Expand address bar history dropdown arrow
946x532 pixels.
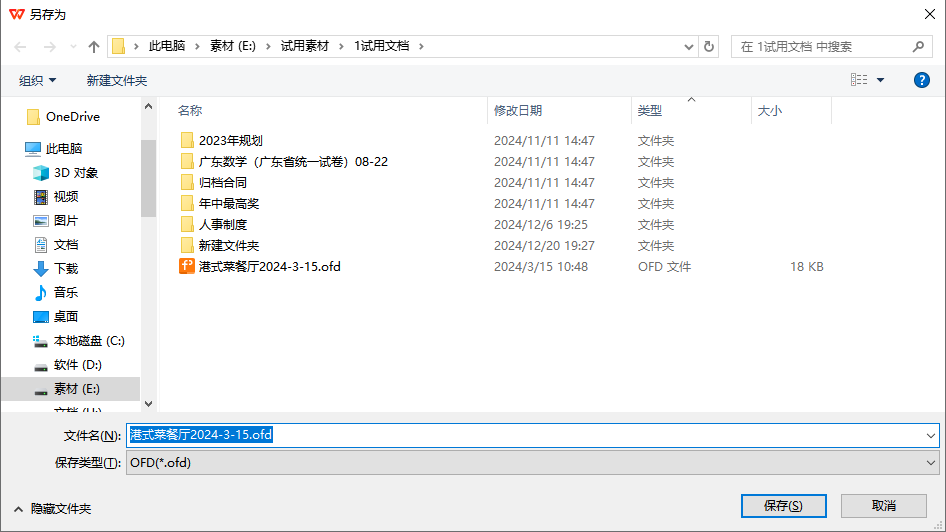tap(688, 46)
